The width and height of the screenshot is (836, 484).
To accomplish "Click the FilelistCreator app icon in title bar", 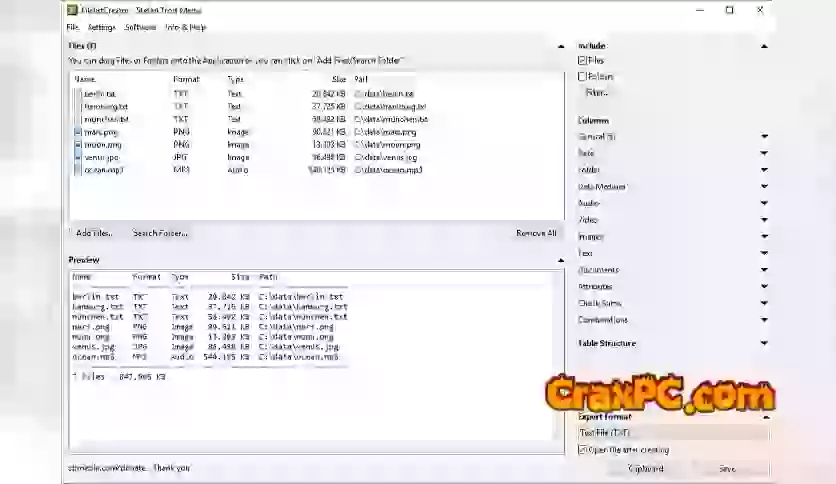I will click(72, 10).
